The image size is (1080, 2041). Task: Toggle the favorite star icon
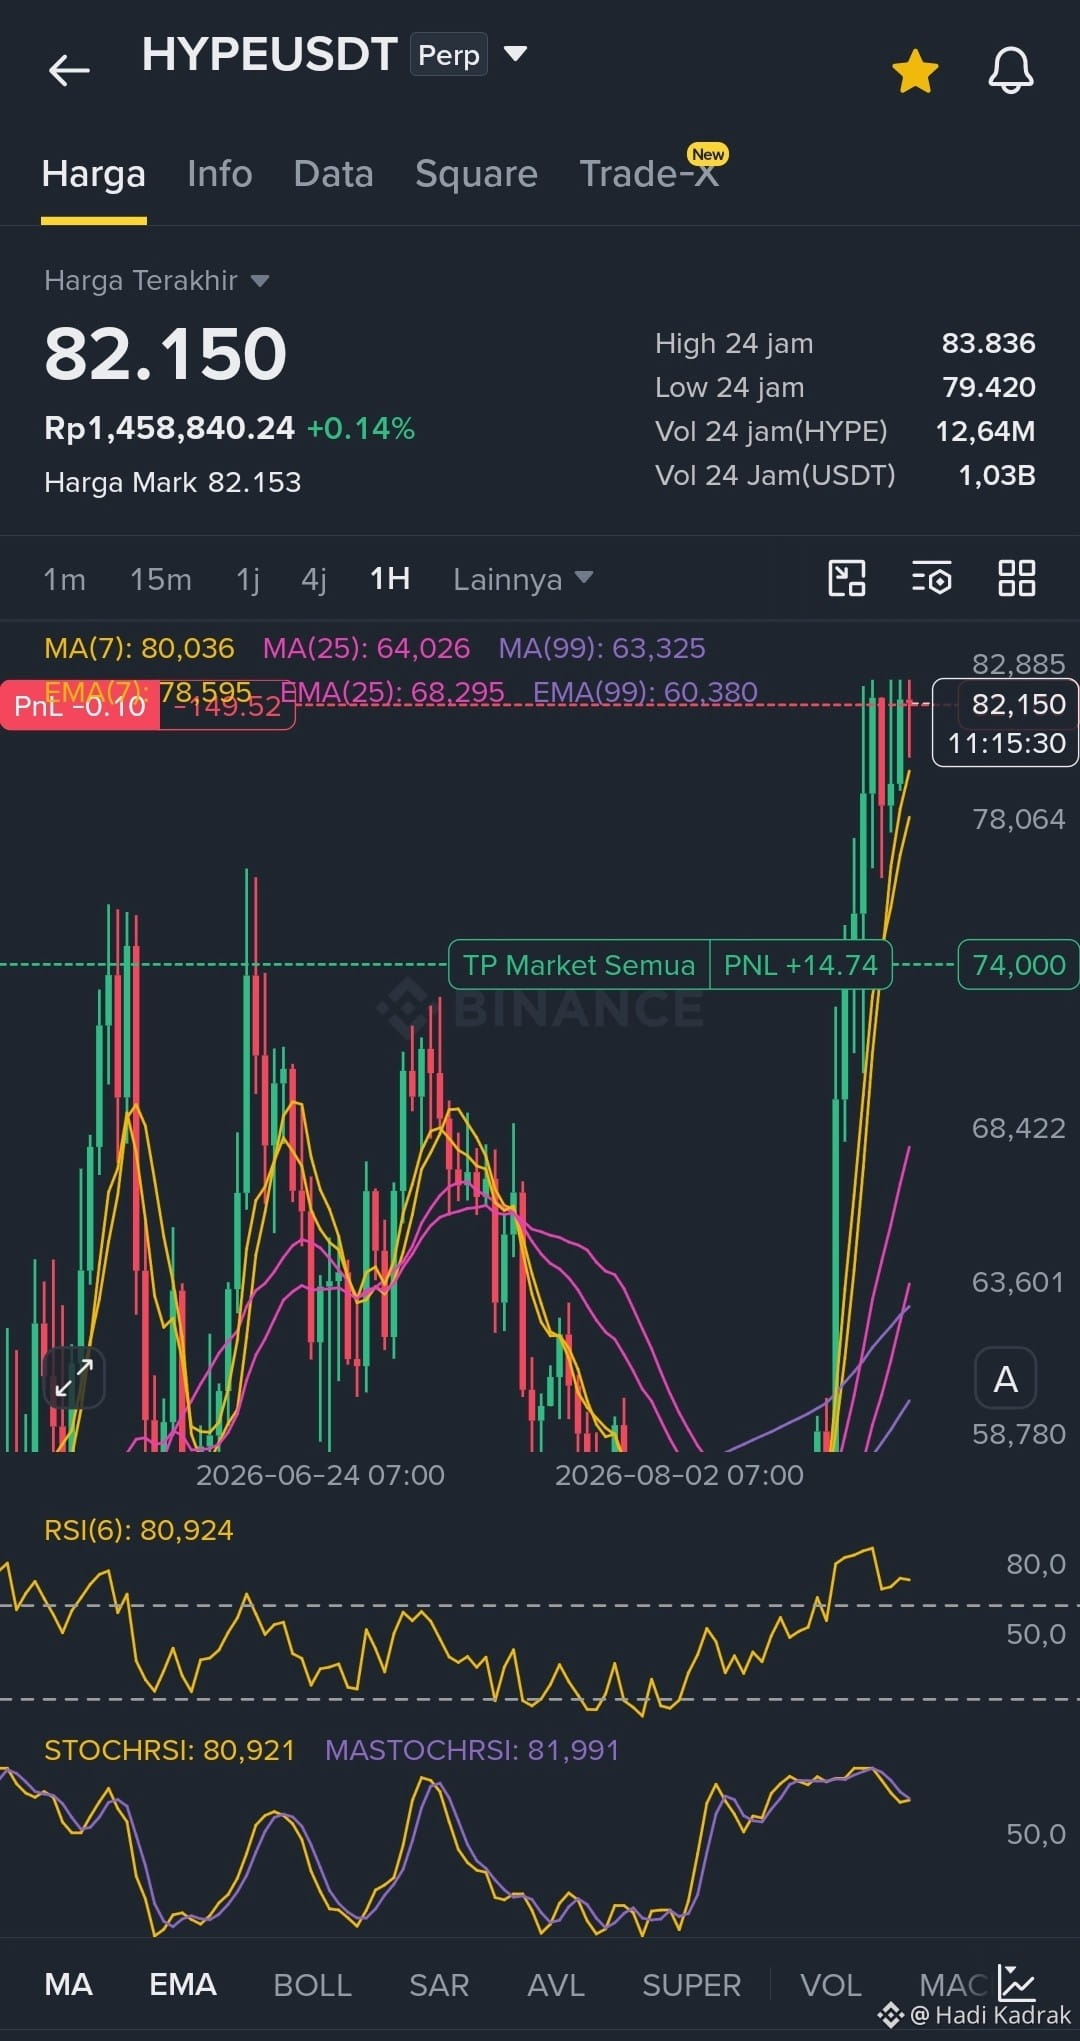click(915, 71)
